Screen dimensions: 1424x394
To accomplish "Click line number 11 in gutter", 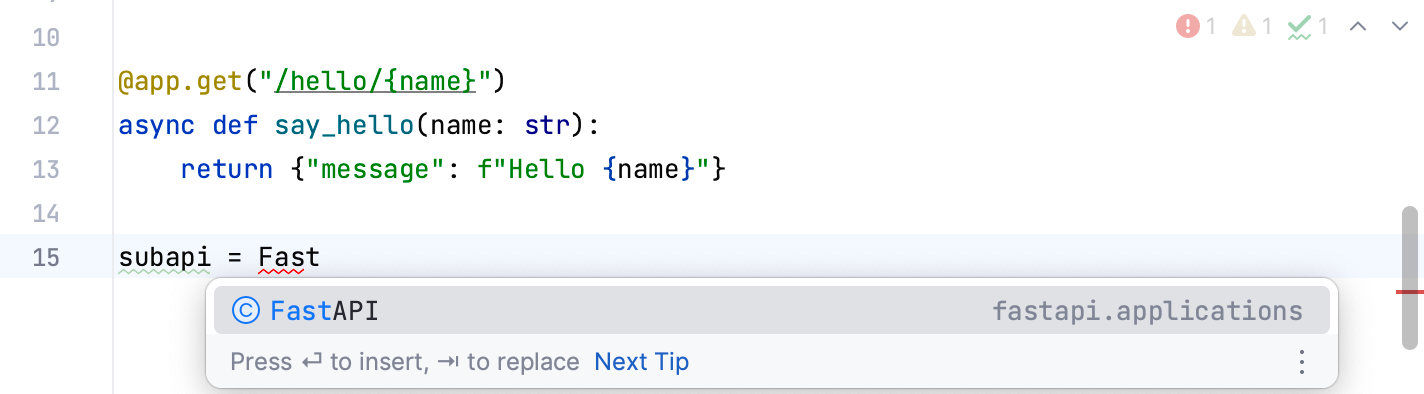I will (46, 81).
